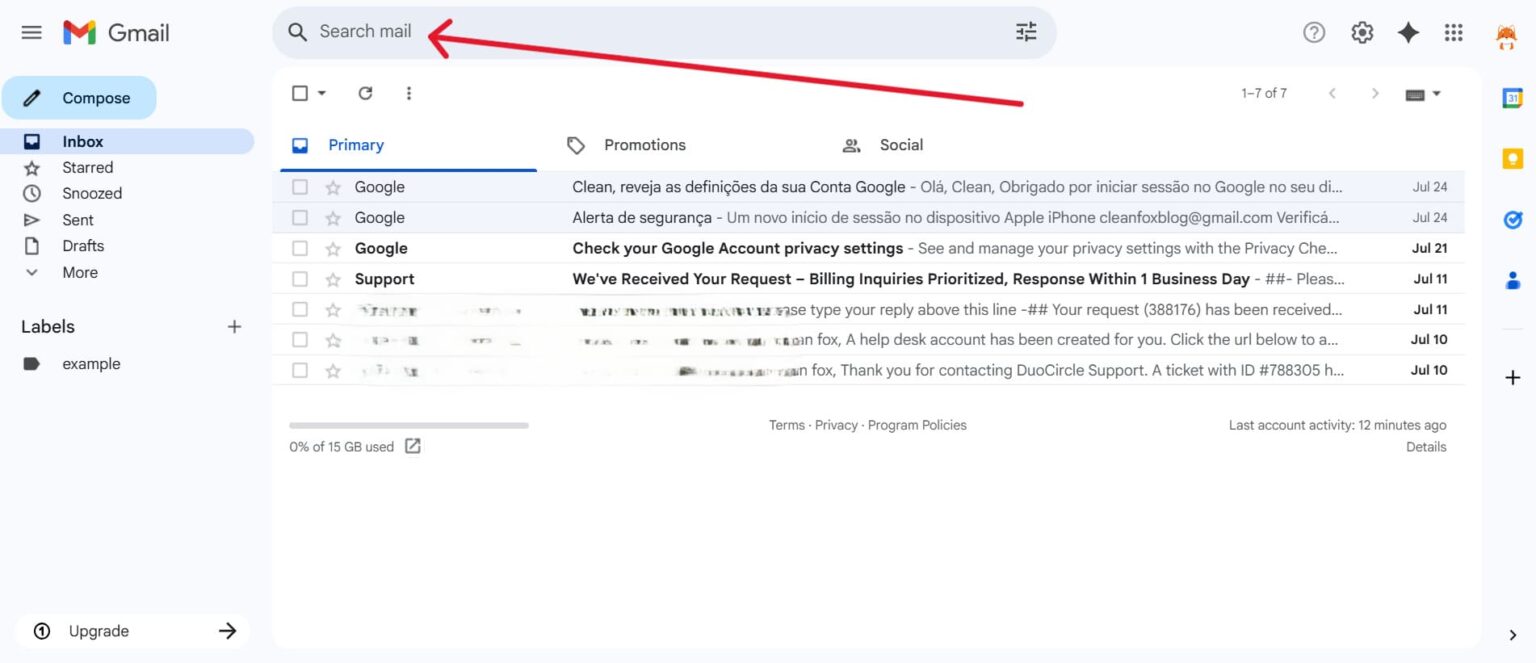Click the storage usage bar
The image size is (1536, 663).
pyautogui.click(x=410, y=425)
